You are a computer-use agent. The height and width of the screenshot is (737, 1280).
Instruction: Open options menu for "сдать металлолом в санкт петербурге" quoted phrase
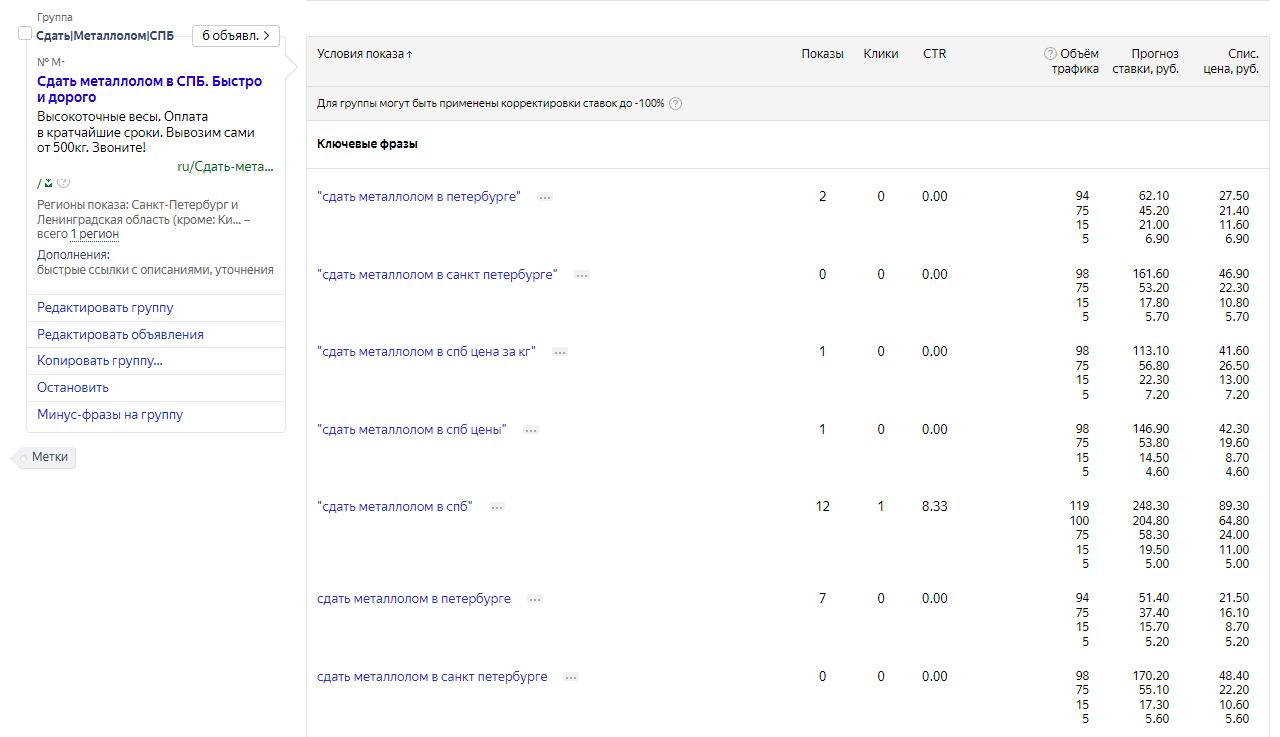tap(582, 275)
